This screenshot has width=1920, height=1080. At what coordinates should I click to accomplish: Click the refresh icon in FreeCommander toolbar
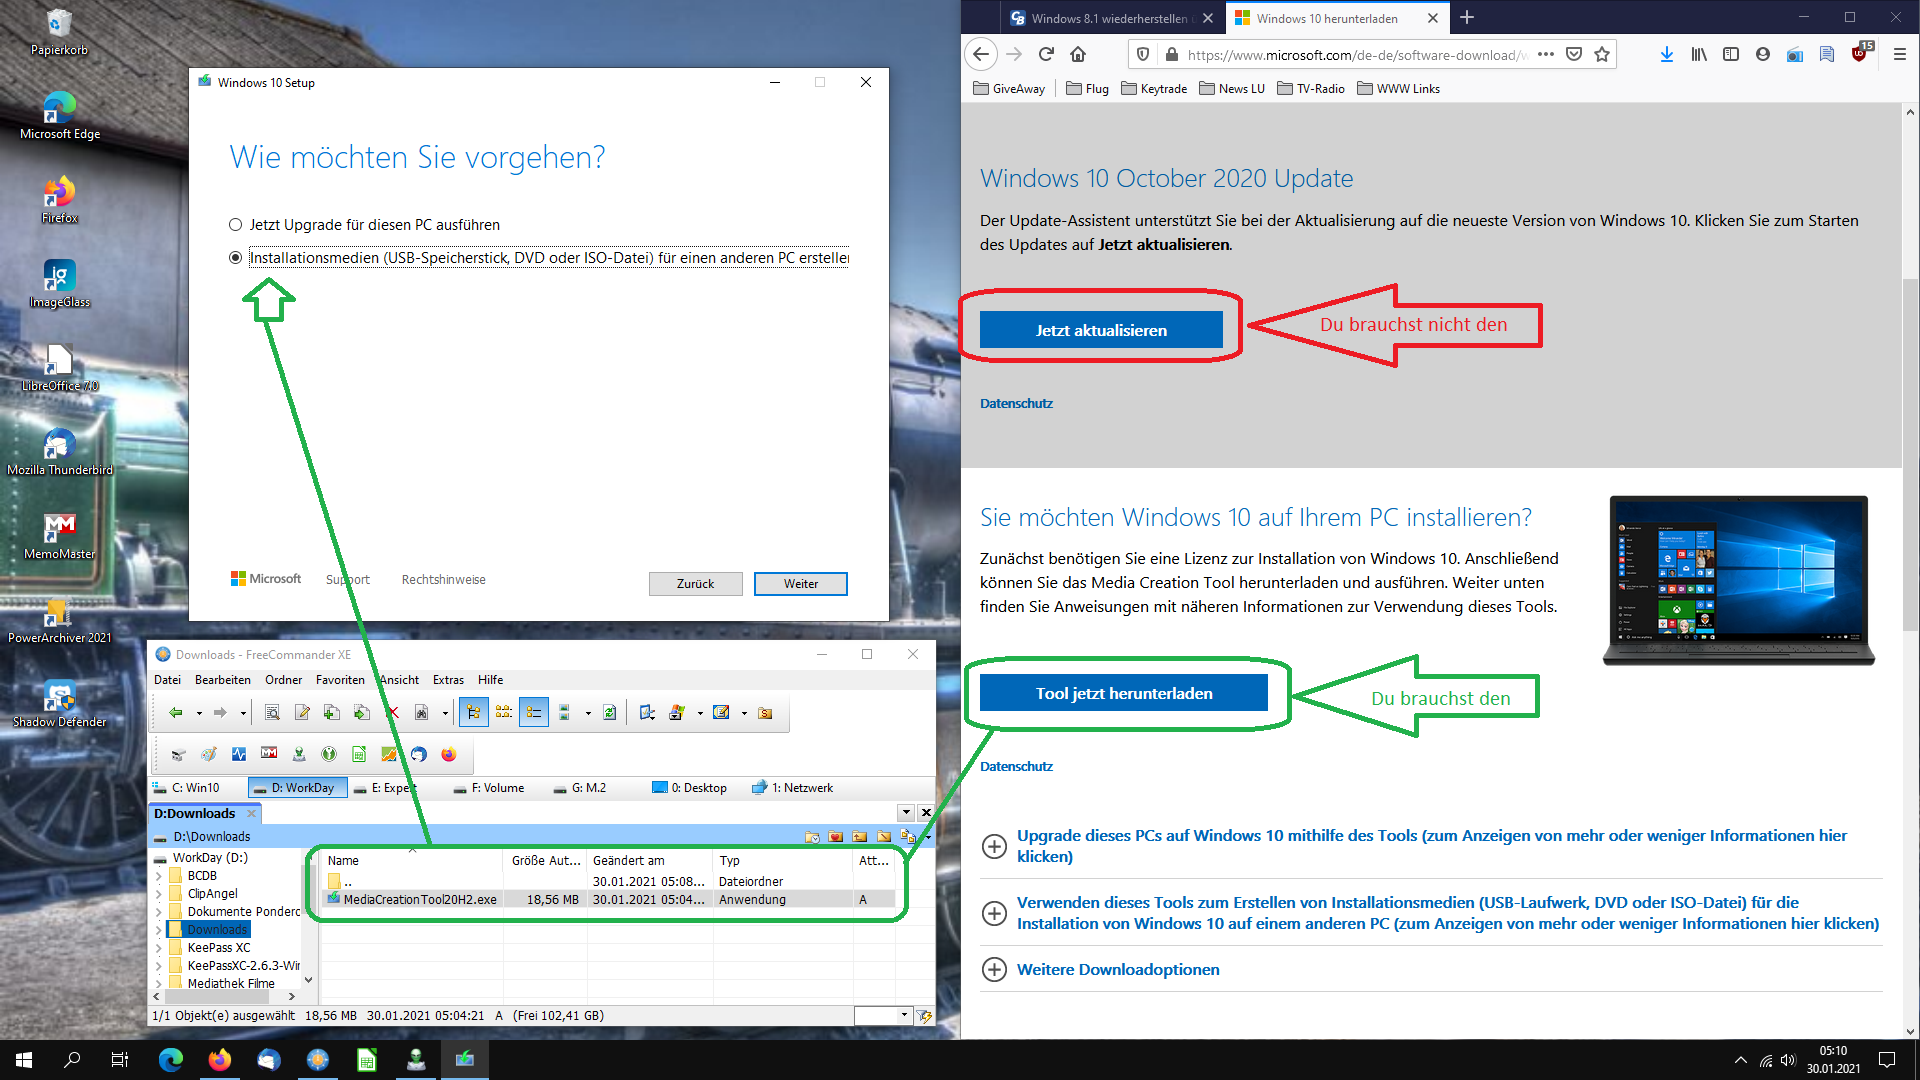[x=609, y=713]
